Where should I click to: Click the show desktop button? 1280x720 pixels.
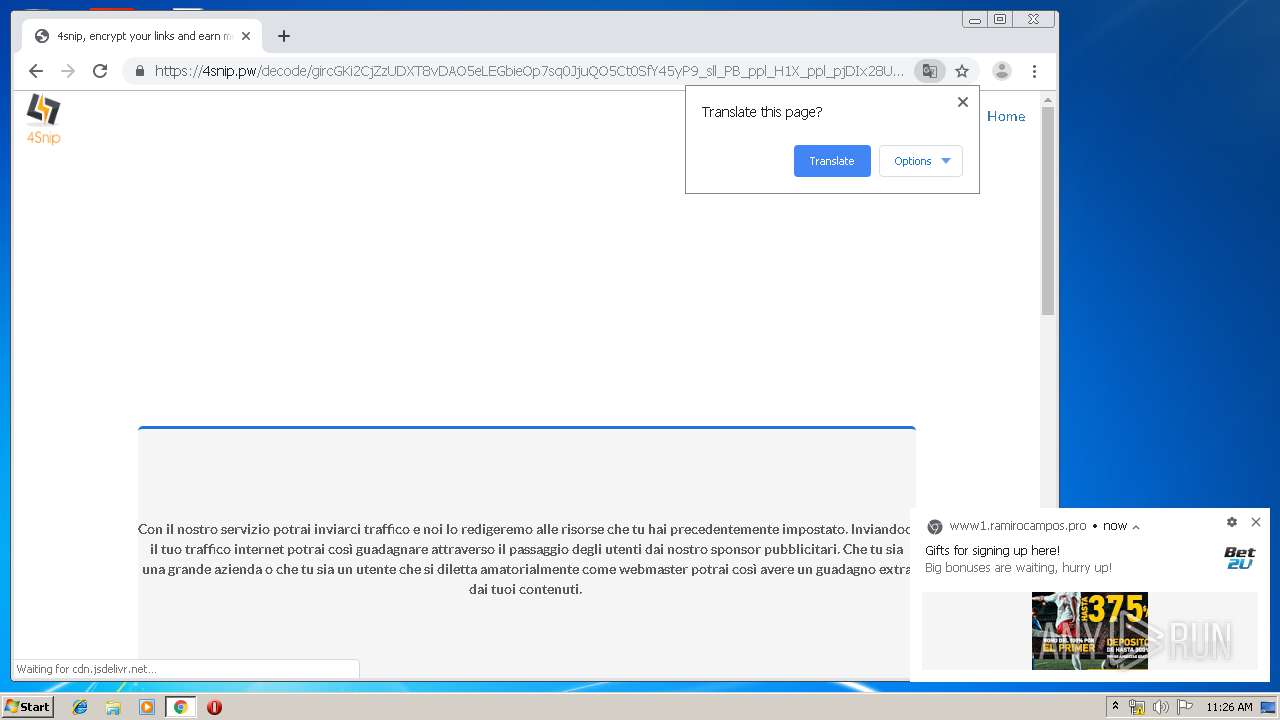(1268, 707)
